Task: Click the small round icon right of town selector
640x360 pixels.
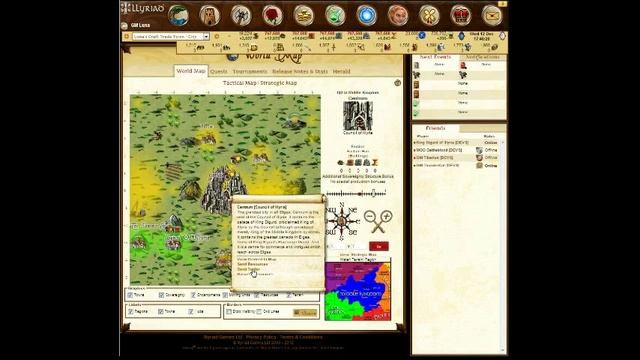Action: [x=217, y=36]
